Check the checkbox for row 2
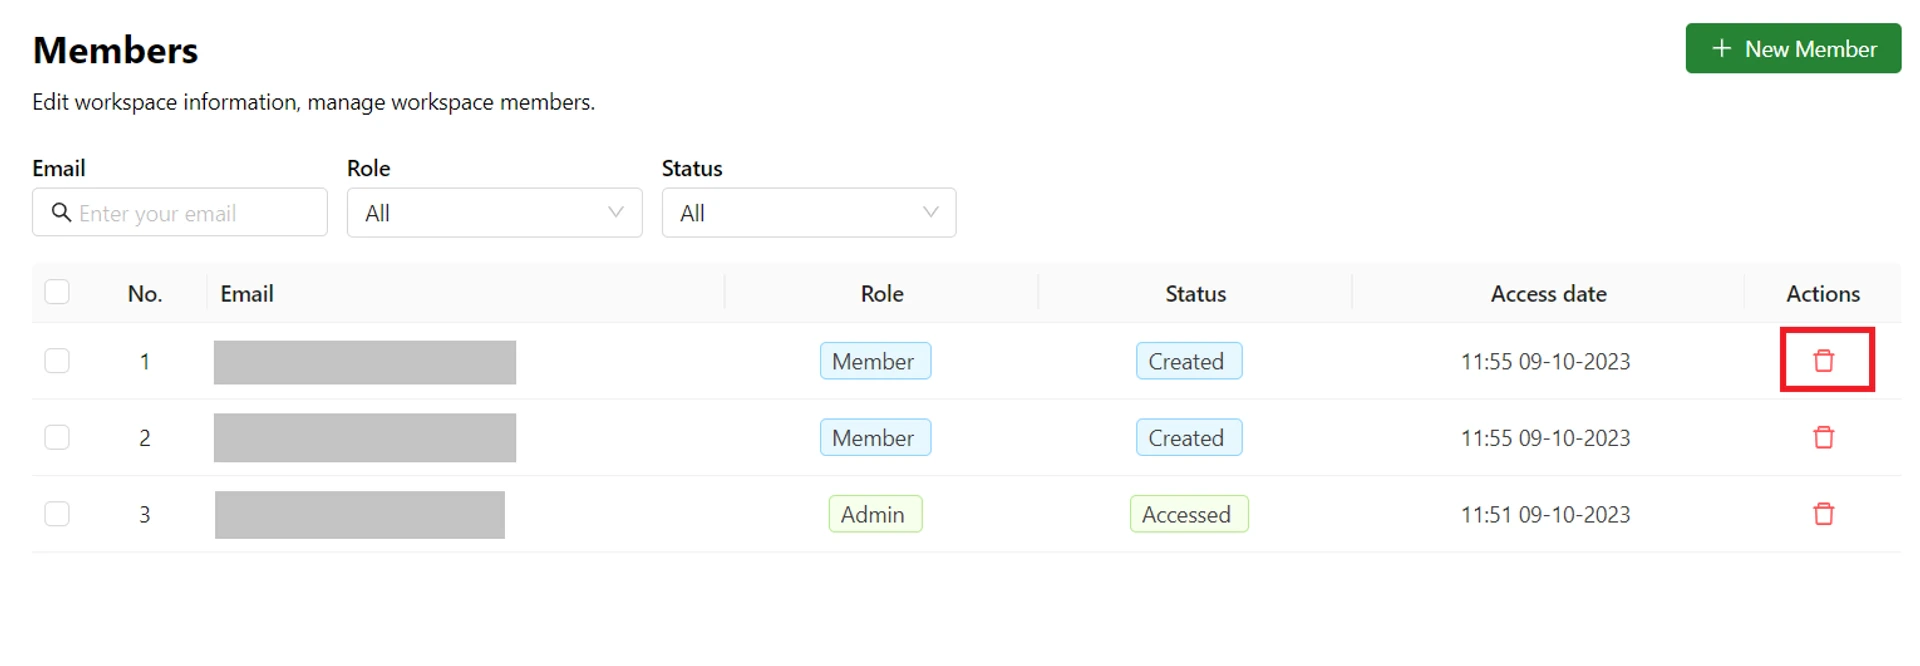The image size is (1920, 666). [57, 437]
